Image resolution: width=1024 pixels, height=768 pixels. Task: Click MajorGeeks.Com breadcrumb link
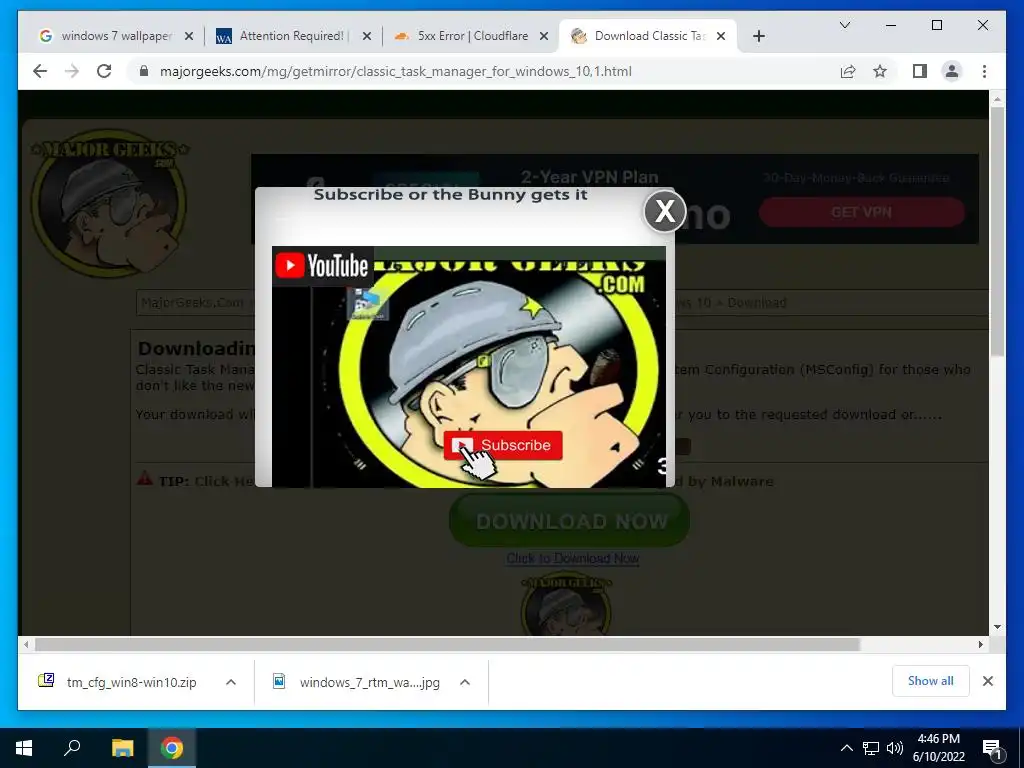click(193, 302)
